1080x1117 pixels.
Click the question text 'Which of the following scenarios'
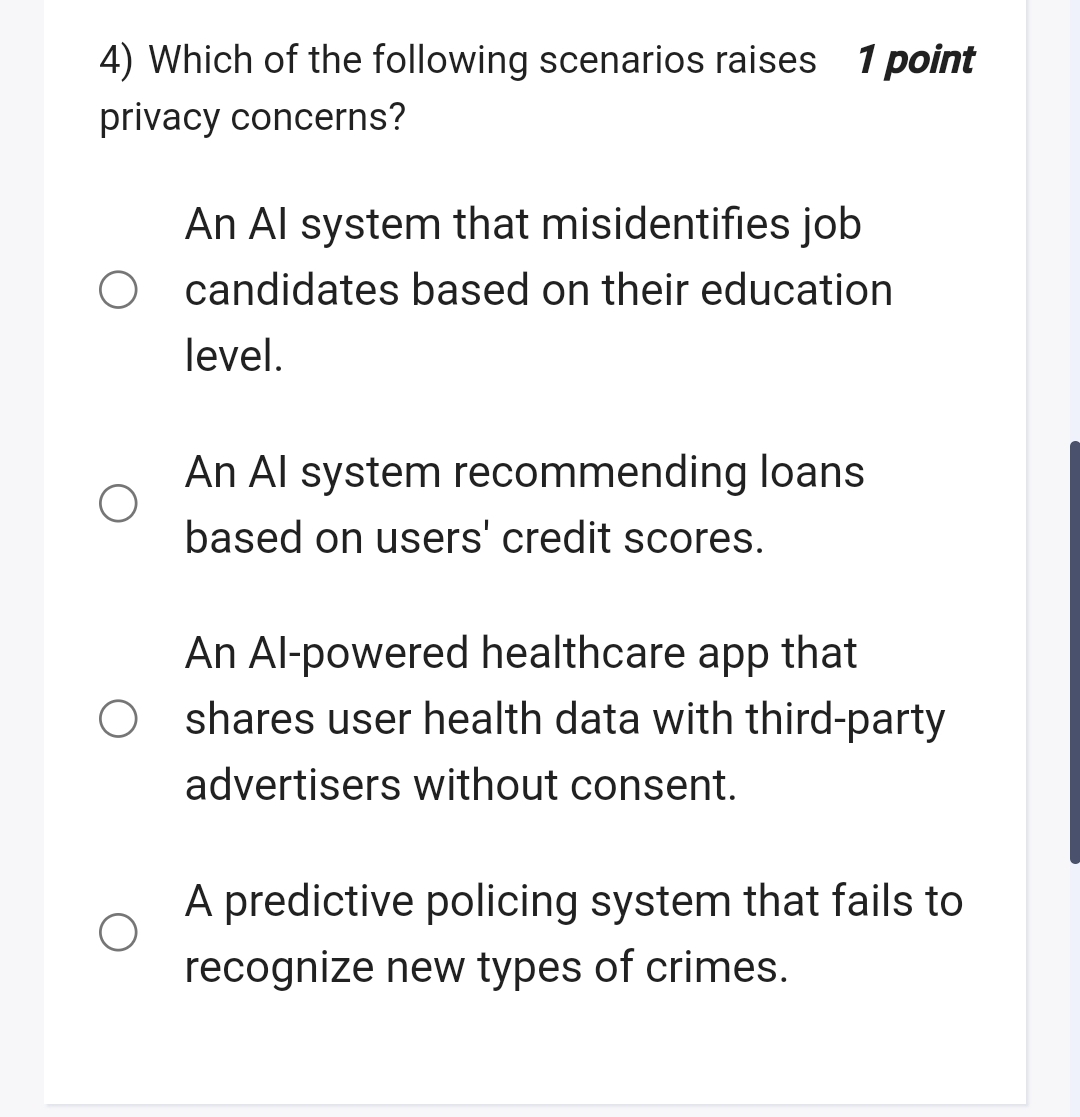pos(480,61)
